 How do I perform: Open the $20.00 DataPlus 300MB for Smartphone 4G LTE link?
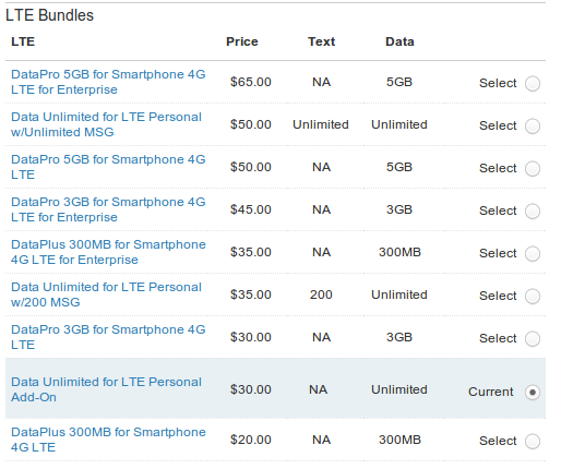(x=108, y=440)
